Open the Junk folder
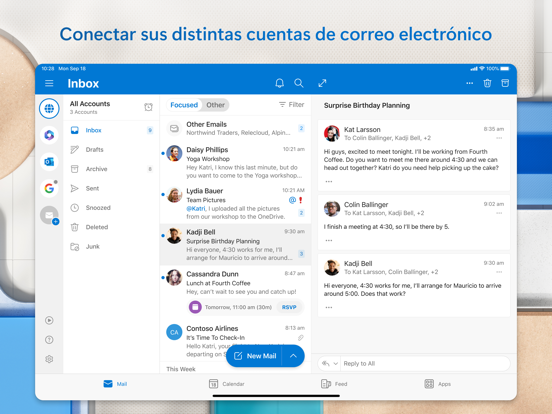The height and width of the screenshot is (414, 552). pos(111,246)
